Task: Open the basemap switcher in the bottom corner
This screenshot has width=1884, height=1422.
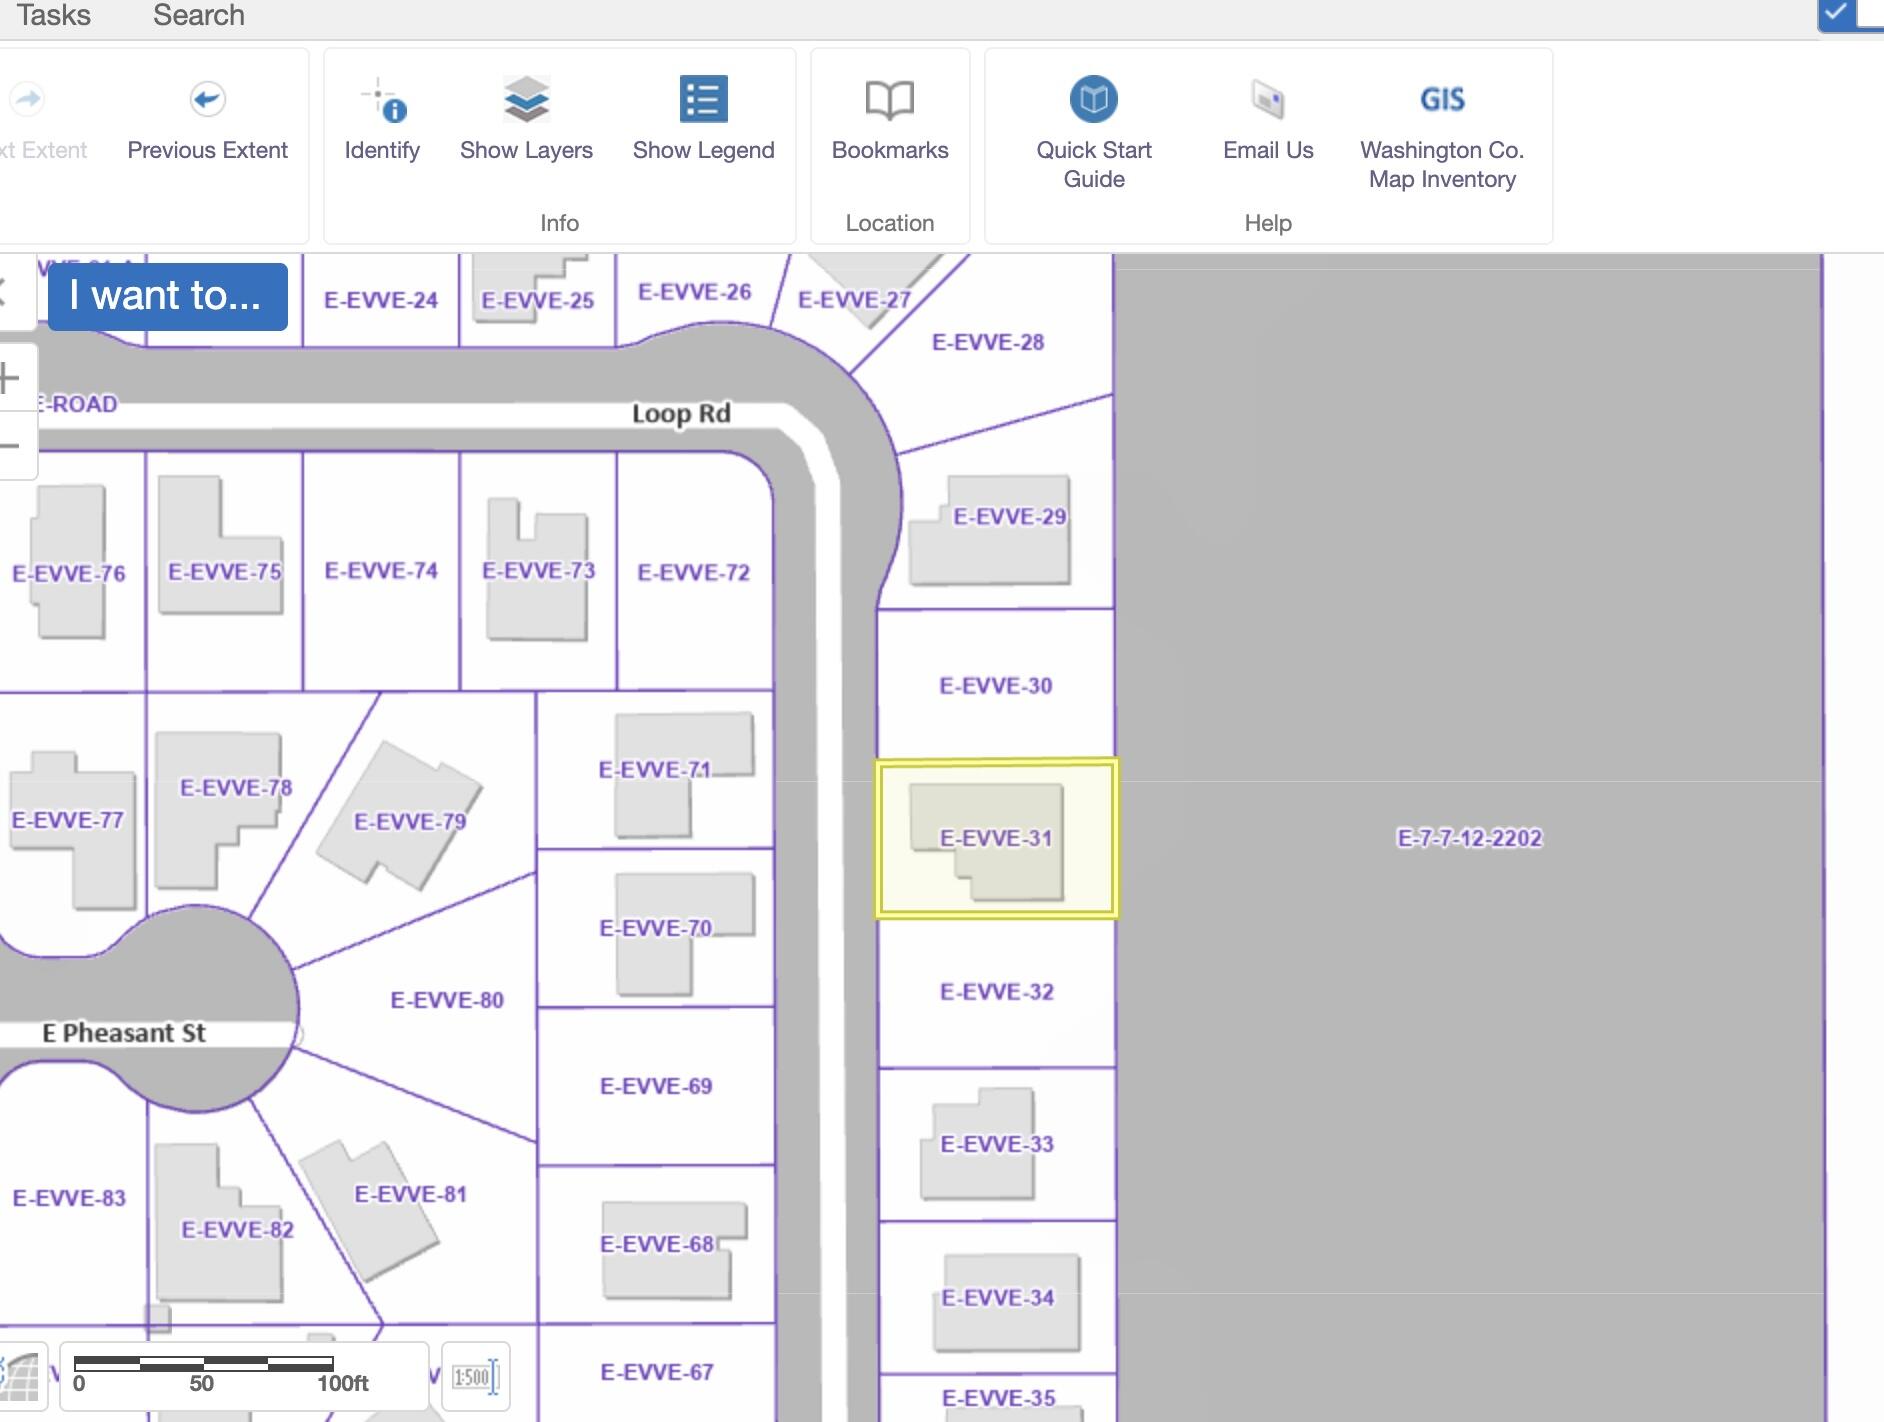Action: [20, 1377]
